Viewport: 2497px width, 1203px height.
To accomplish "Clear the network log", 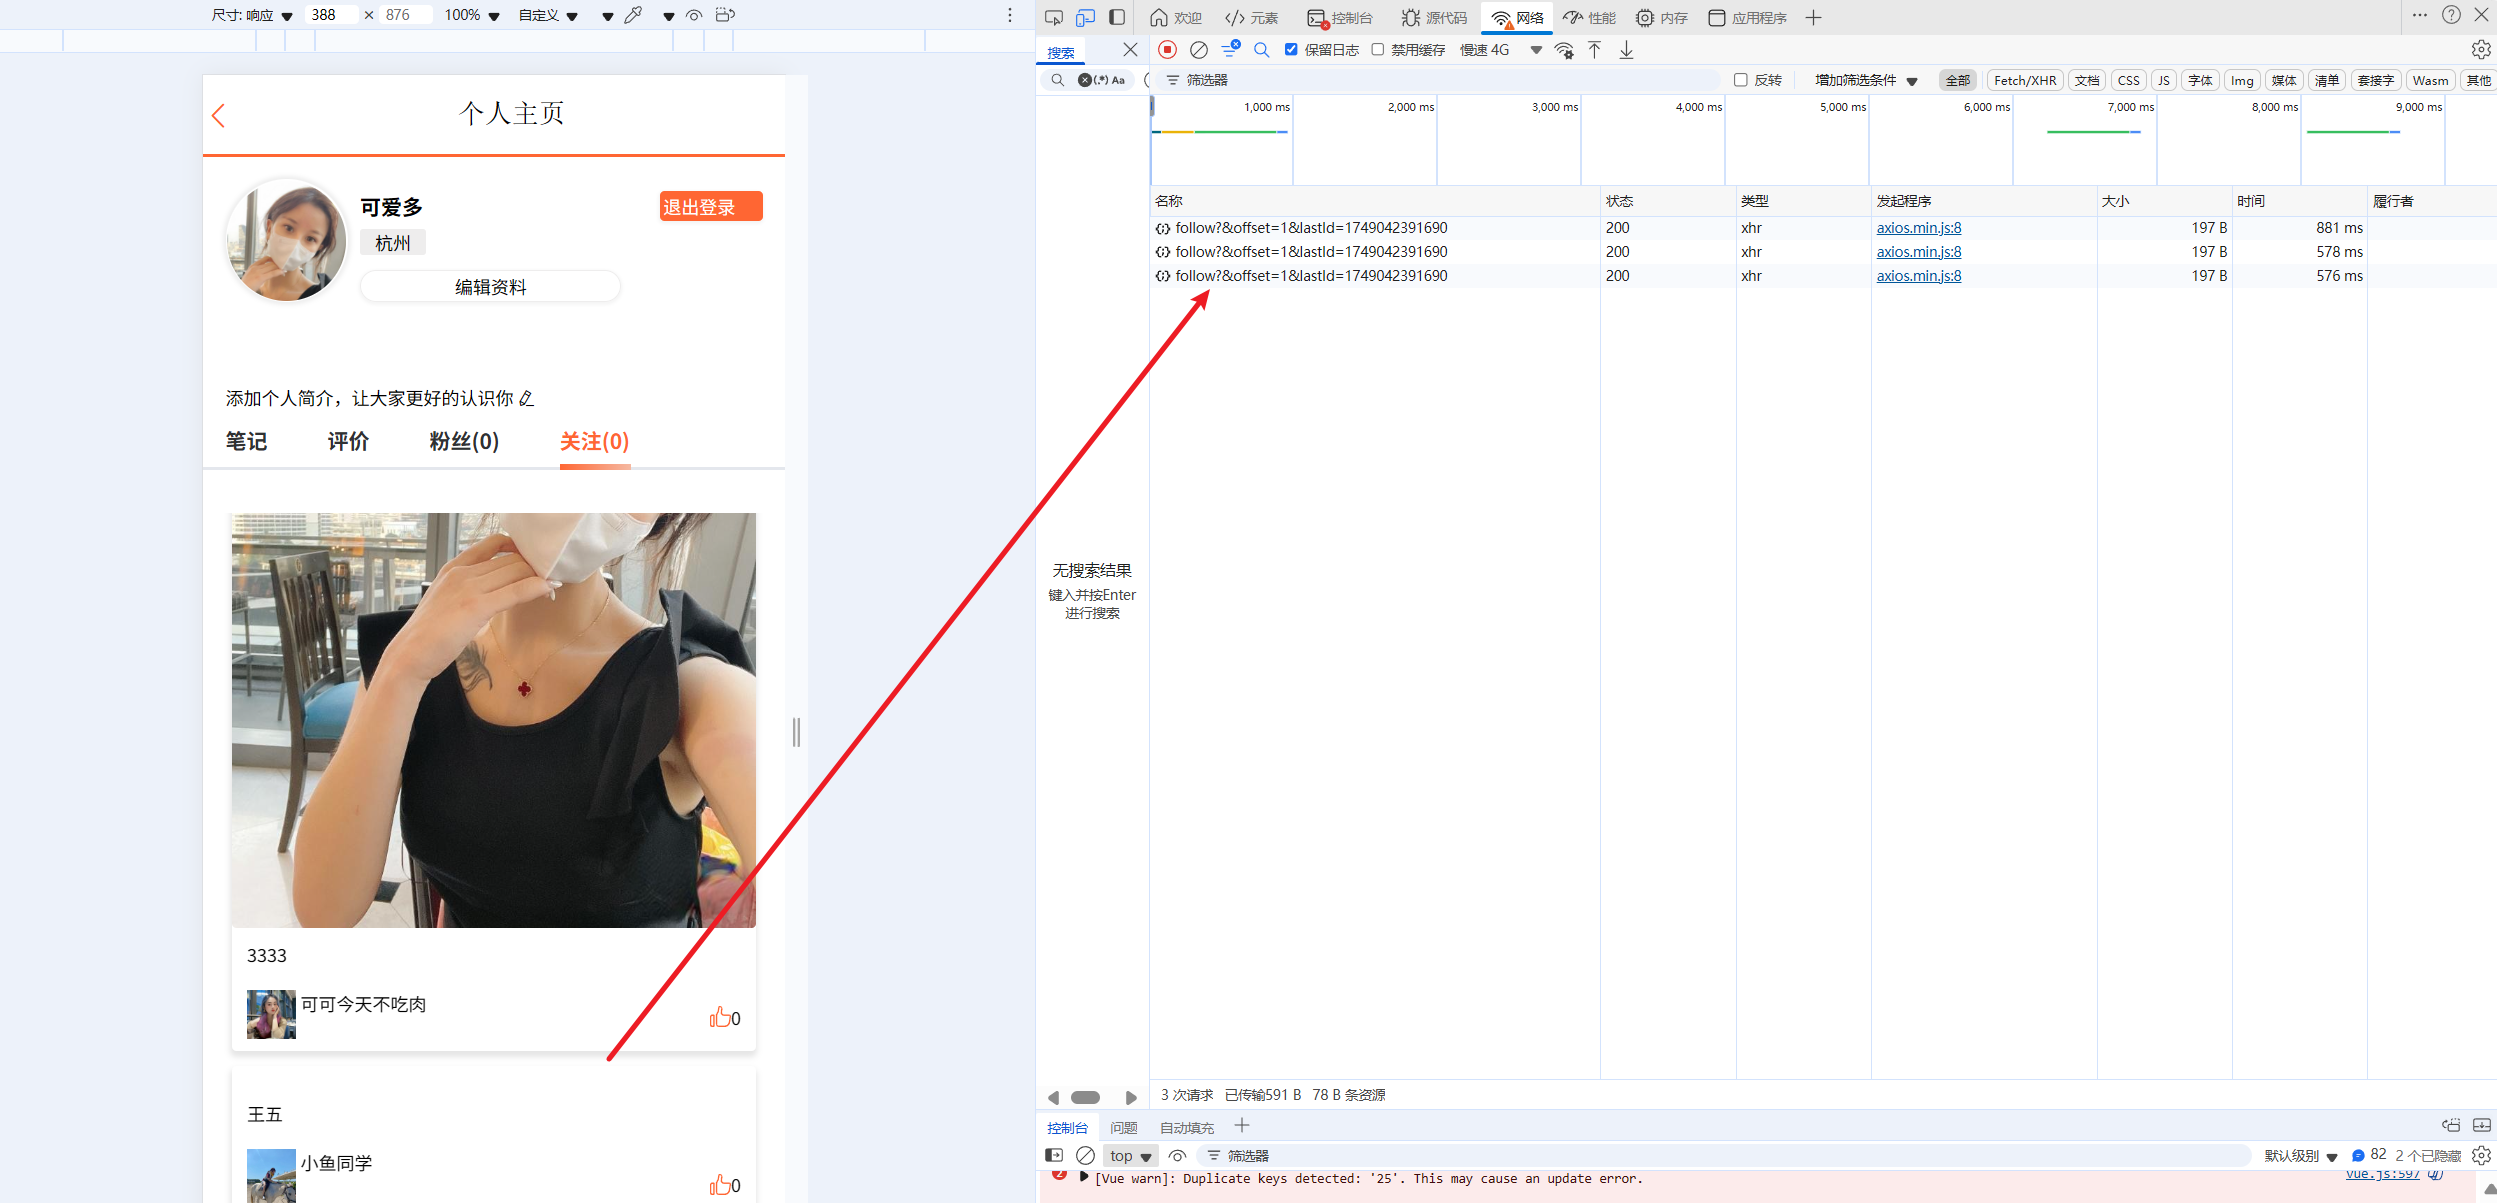I will [1198, 50].
